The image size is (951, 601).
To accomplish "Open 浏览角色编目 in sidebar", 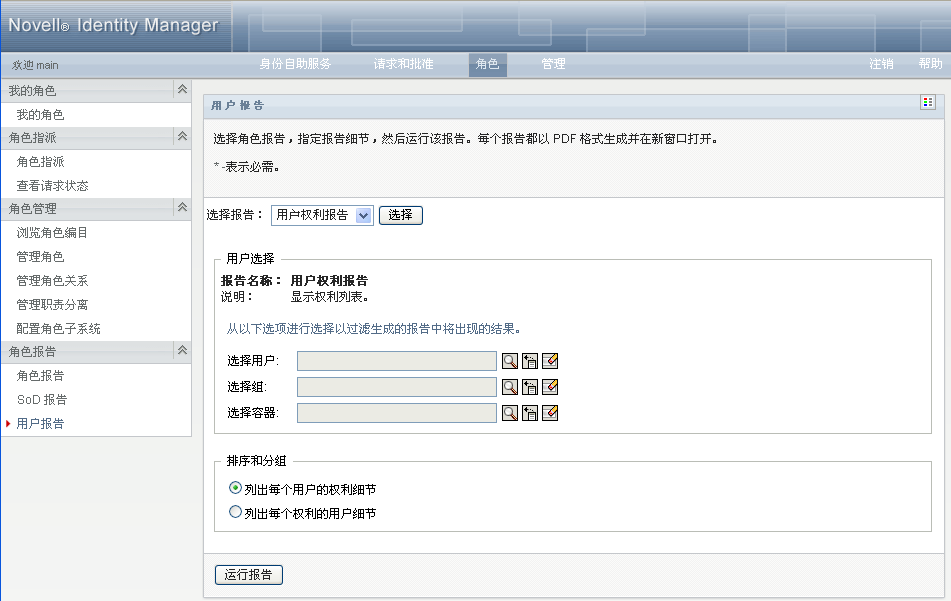I will [52, 233].
